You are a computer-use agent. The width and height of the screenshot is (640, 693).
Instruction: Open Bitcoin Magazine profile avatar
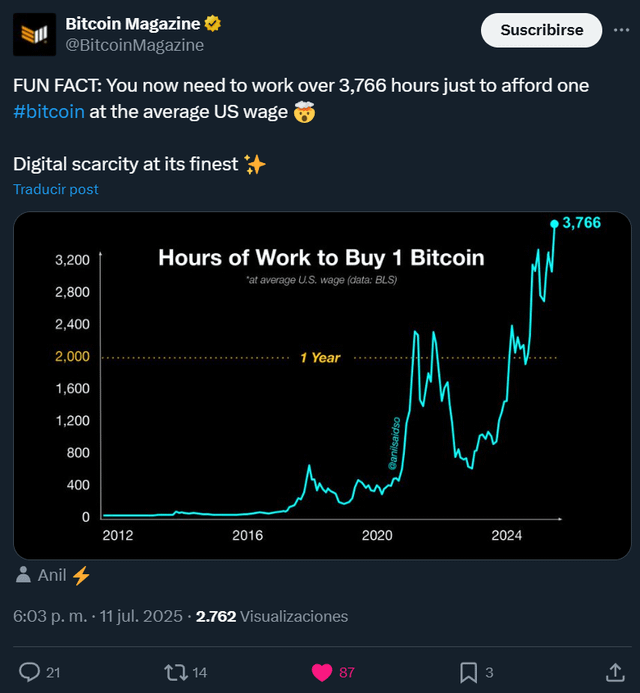point(34,34)
